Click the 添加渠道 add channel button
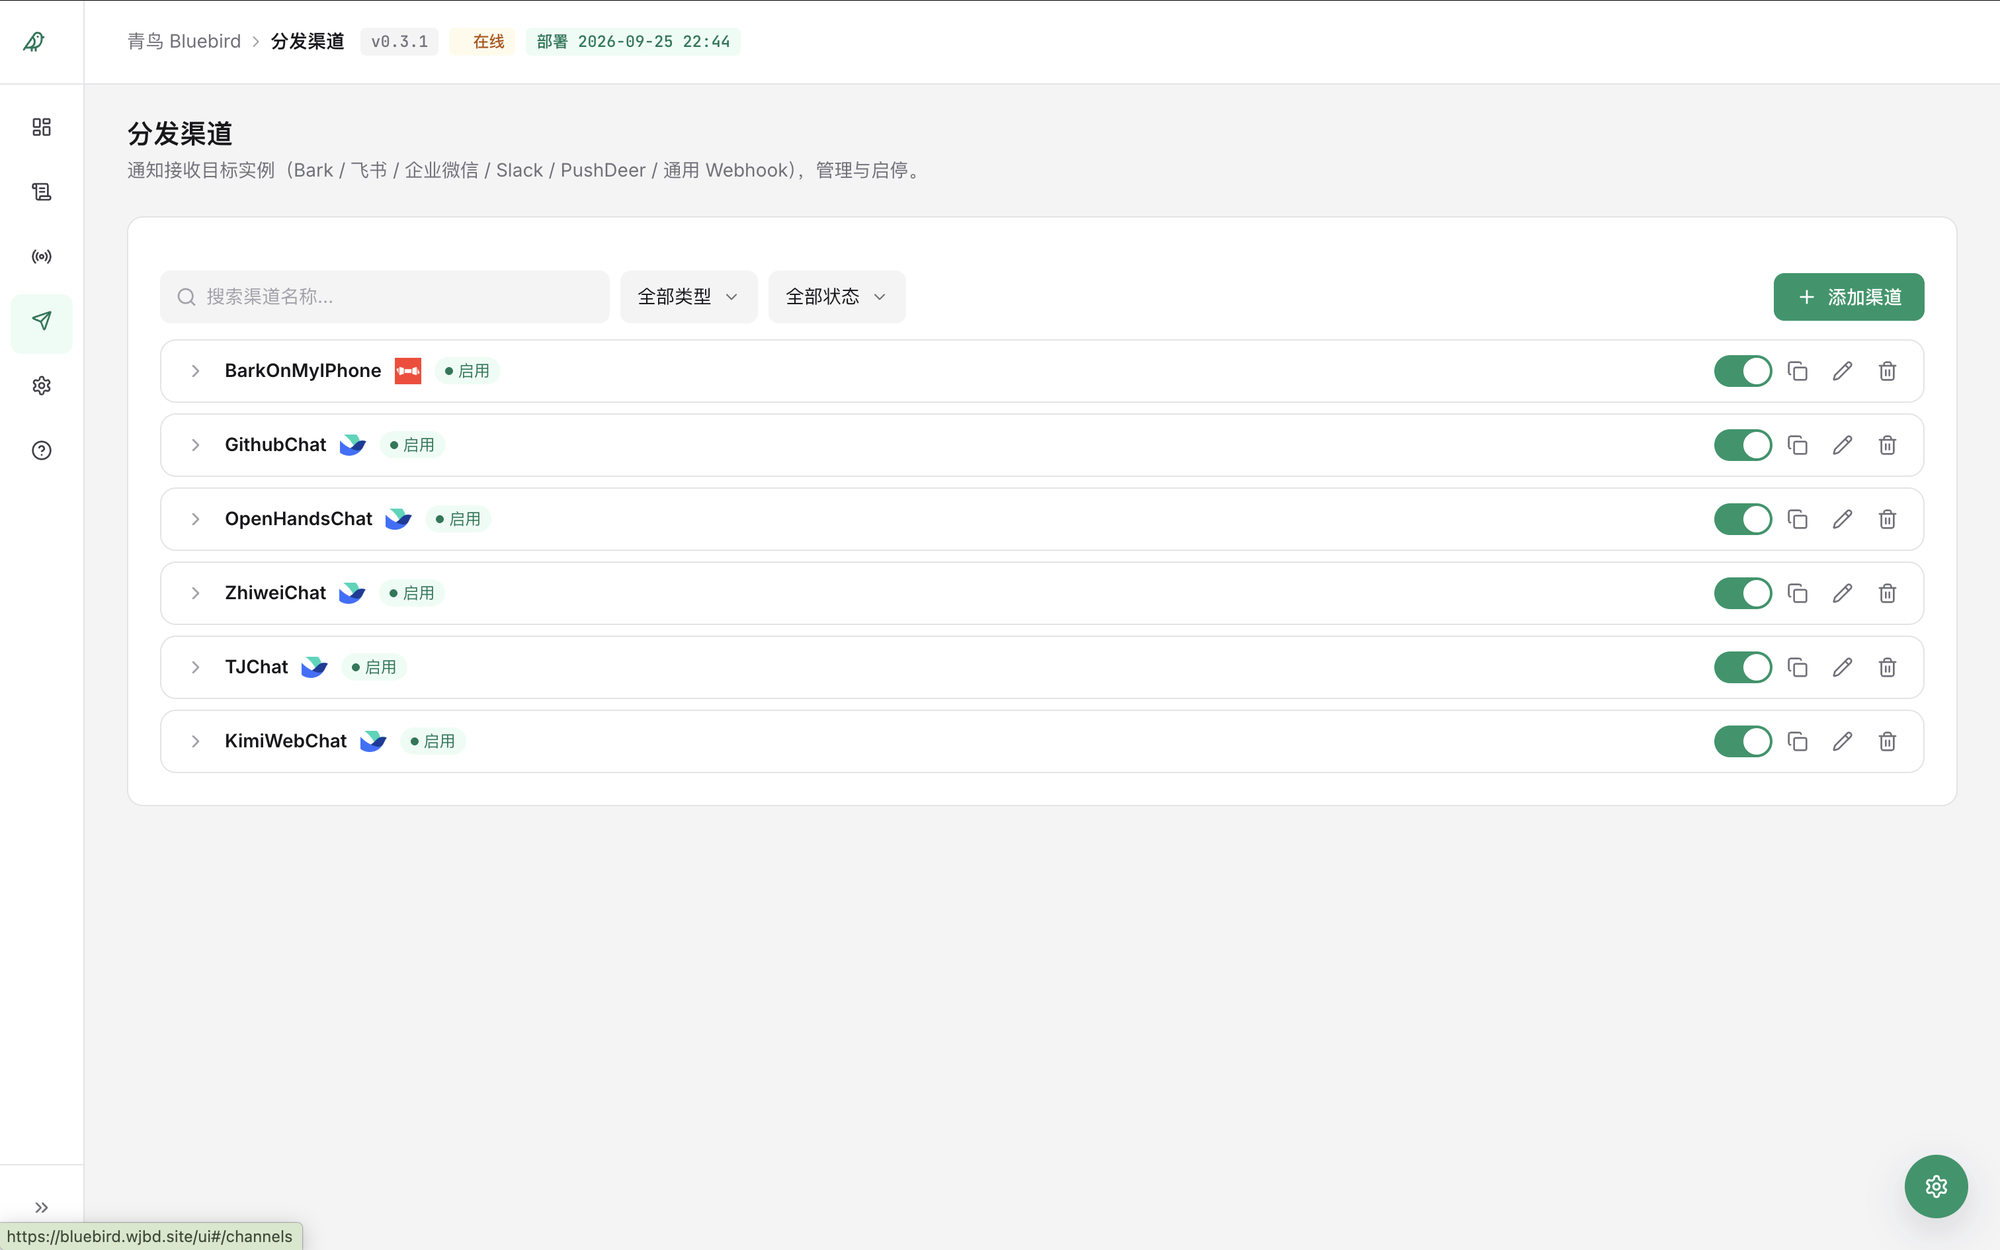This screenshot has height=1250, width=2000. coord(1848,297)
